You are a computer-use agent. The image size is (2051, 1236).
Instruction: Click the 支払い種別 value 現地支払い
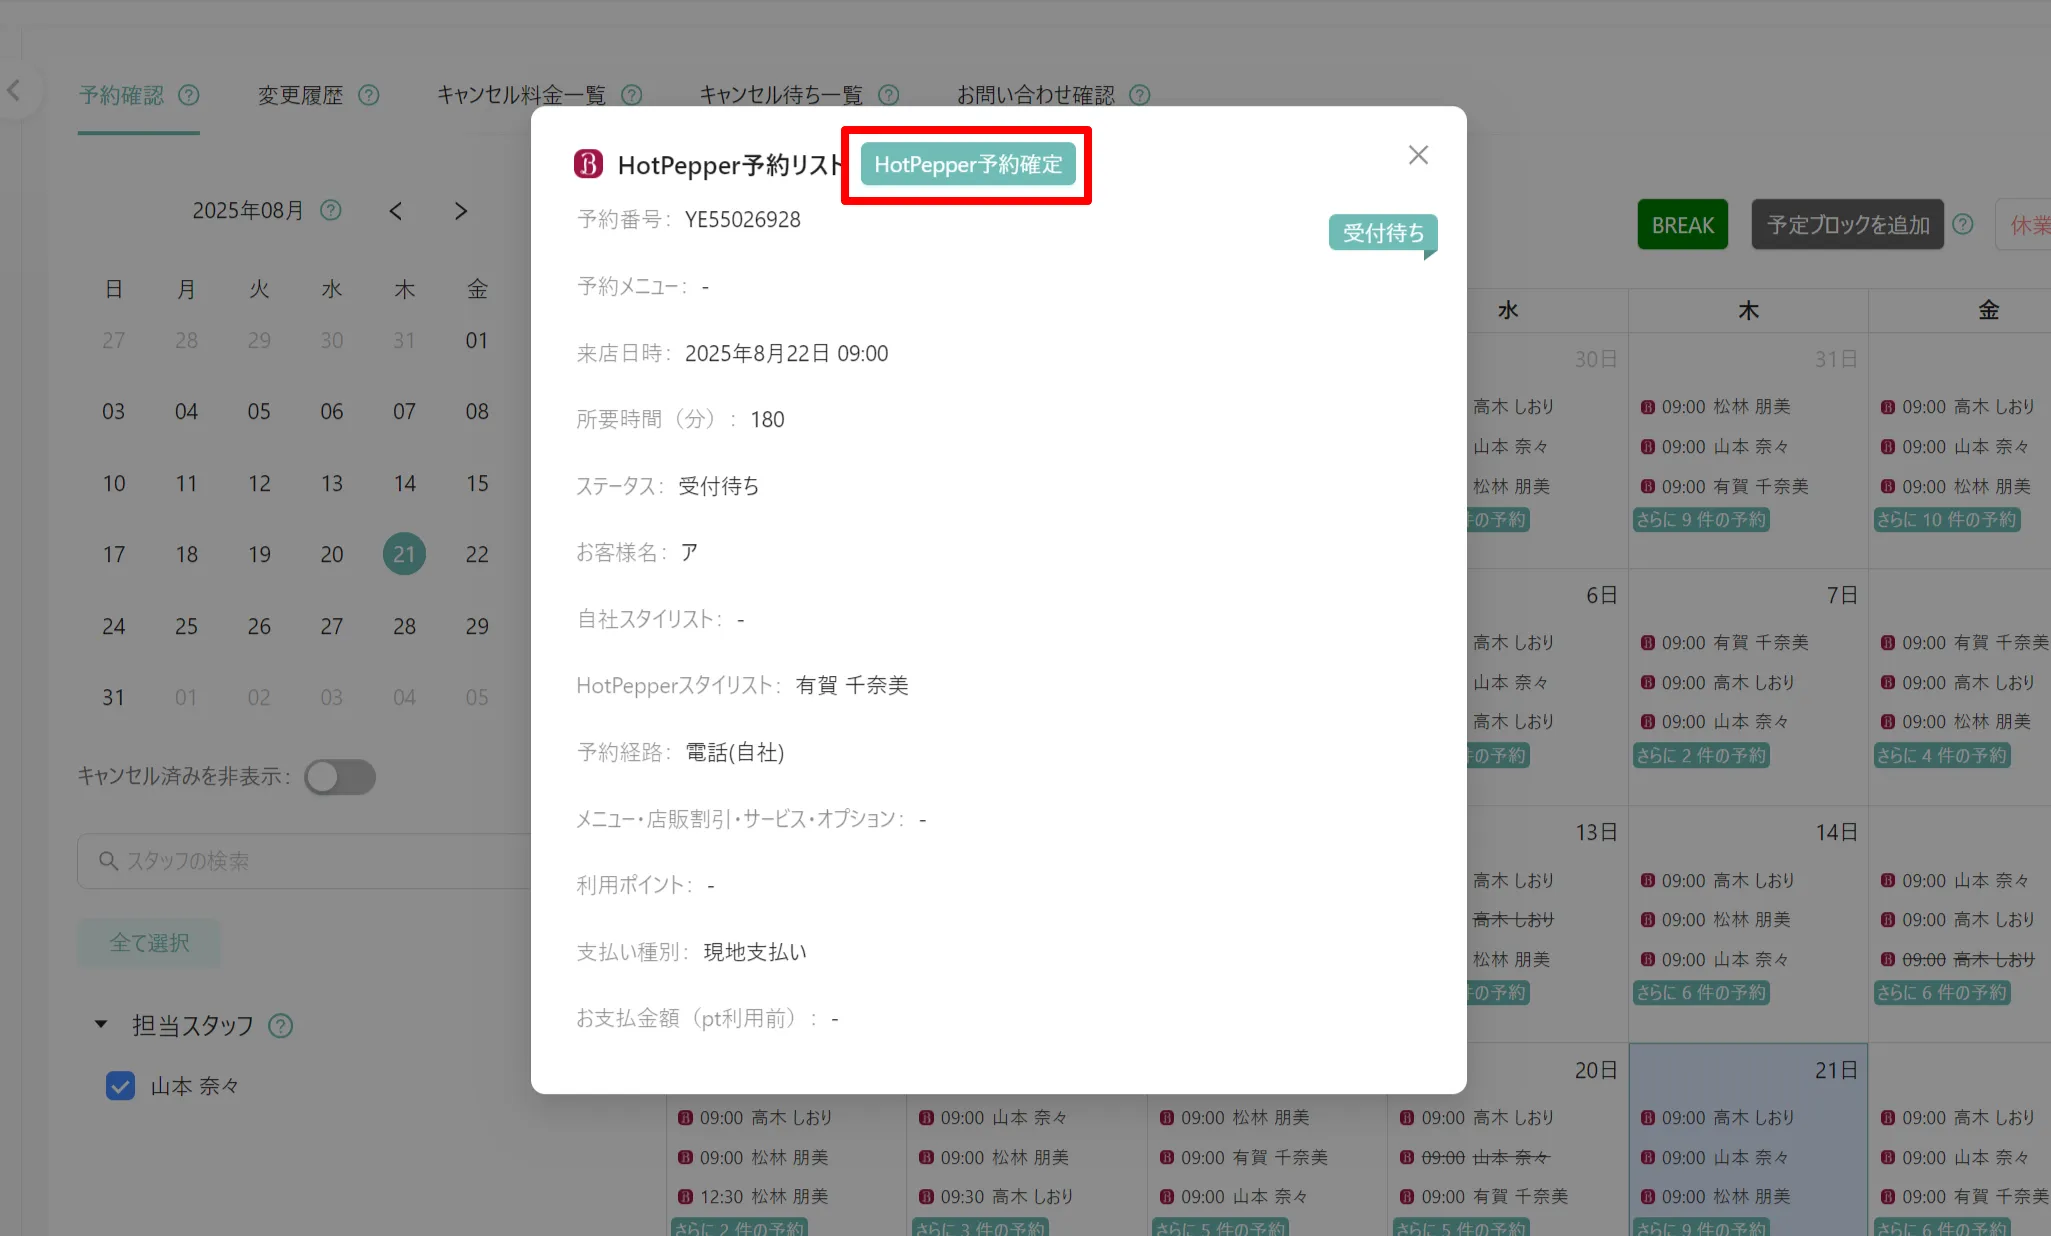coord(755,952)
